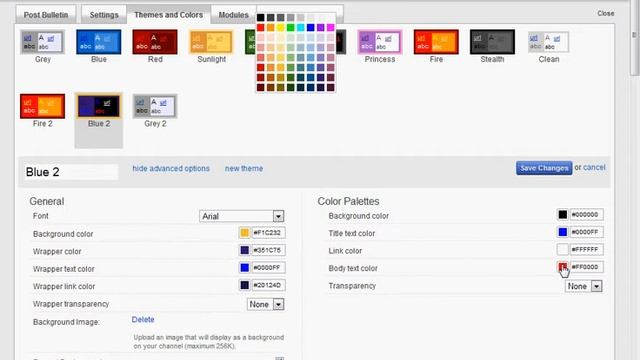640x360 pixels.
Task: Open the Modules tab
Action: [x=233, y=15]
